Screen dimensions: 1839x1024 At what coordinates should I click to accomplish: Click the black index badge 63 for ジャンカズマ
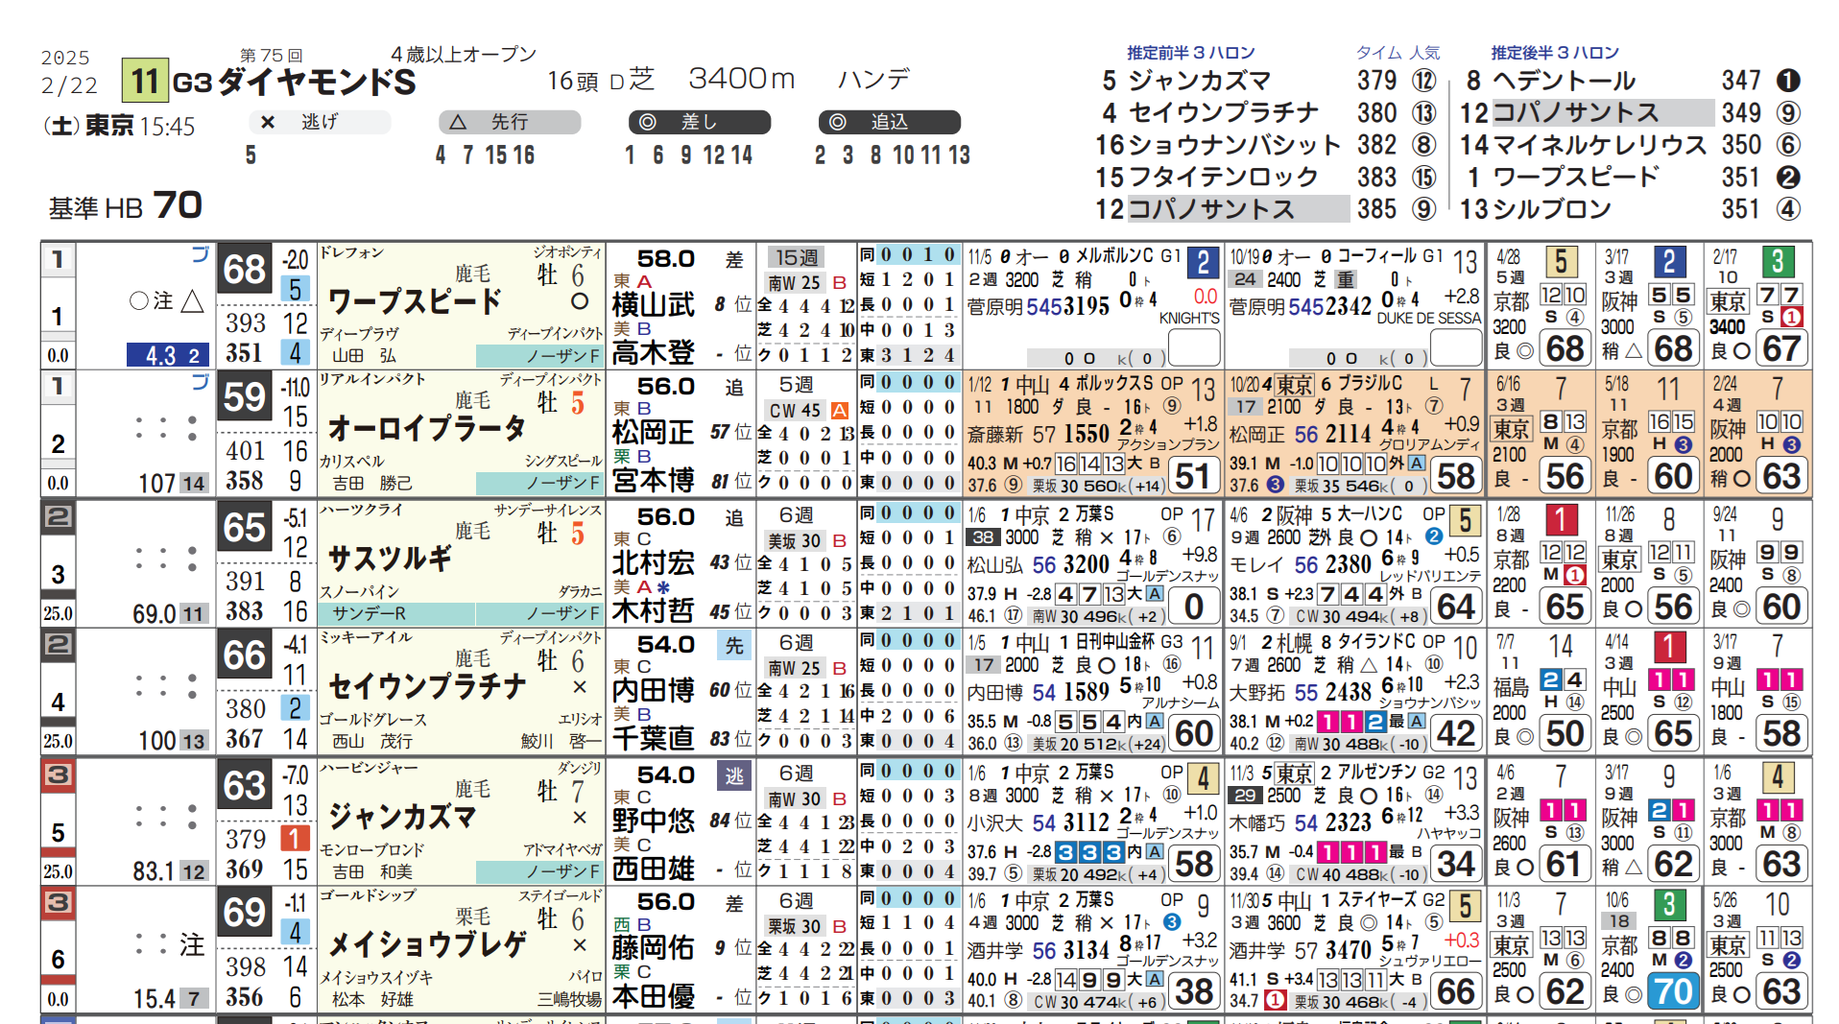244,785
